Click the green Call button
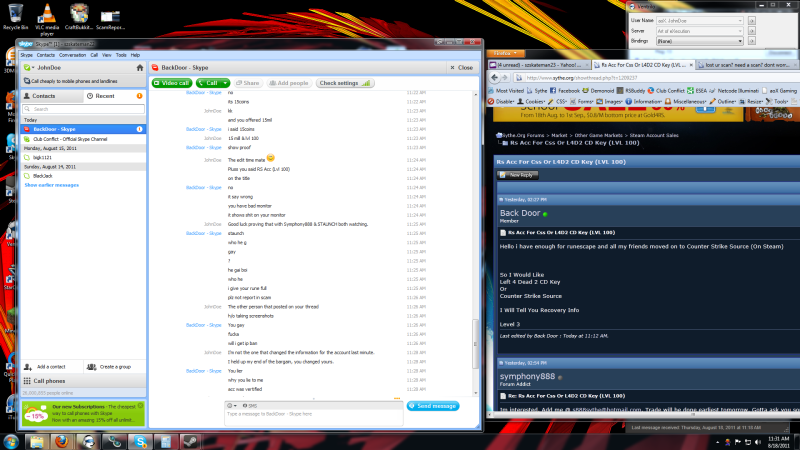 click(x=209, y=83)
